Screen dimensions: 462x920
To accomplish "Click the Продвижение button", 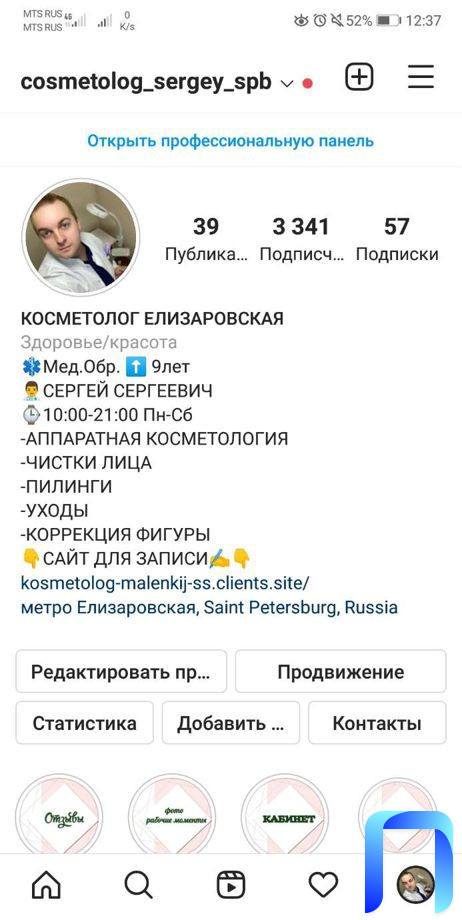I will coord(340,671).
